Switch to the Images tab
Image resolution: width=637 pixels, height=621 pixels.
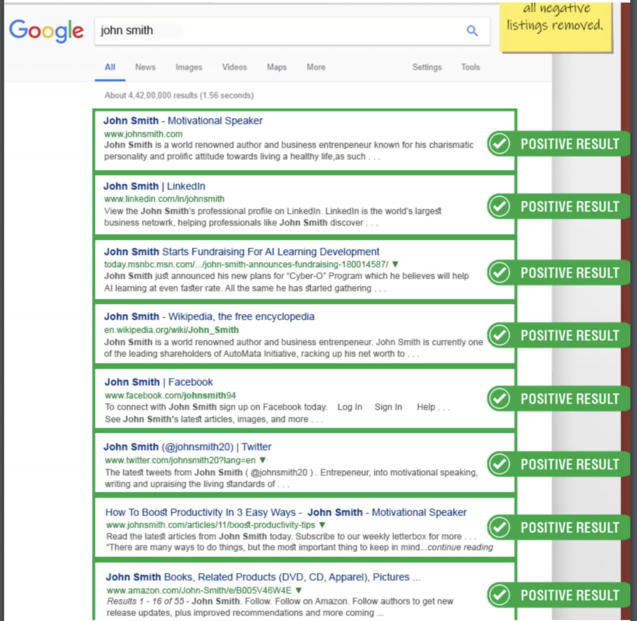(188, 67)
